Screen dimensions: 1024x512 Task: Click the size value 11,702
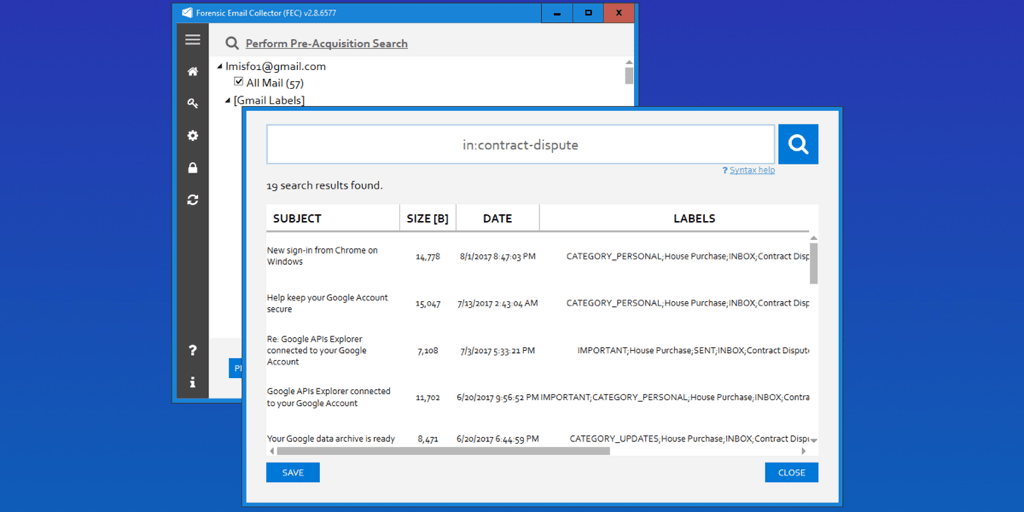(428, 397)
